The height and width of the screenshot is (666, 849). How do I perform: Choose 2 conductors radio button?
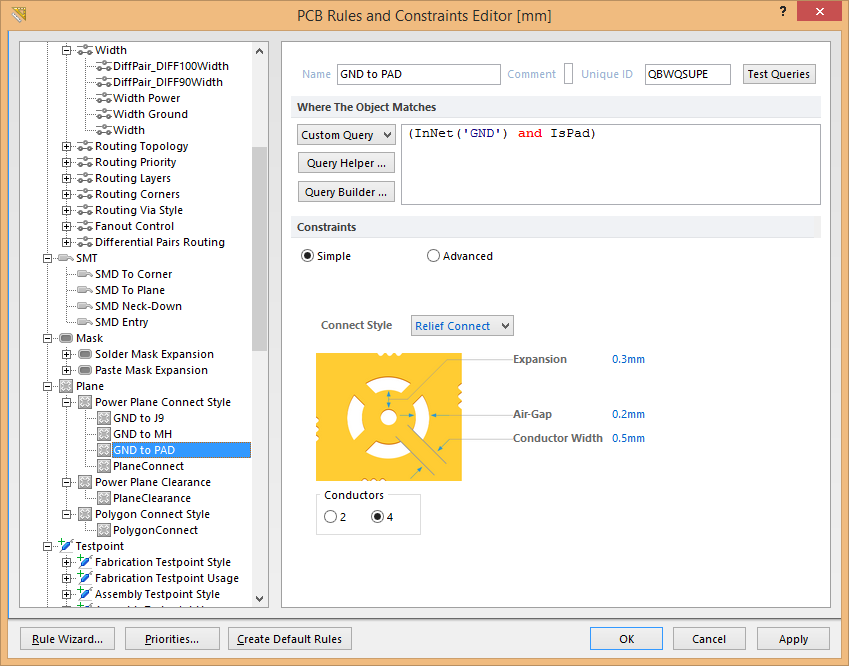(x=330, y=517)
